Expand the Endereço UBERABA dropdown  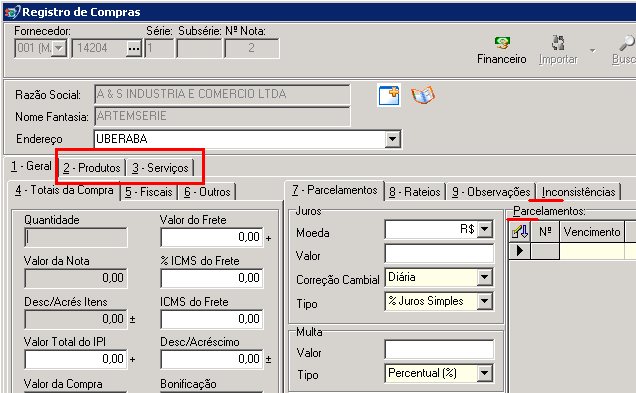[392, 139]
